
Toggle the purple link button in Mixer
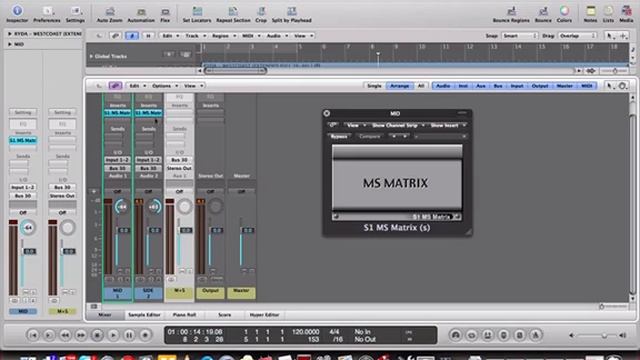point(115,86)
